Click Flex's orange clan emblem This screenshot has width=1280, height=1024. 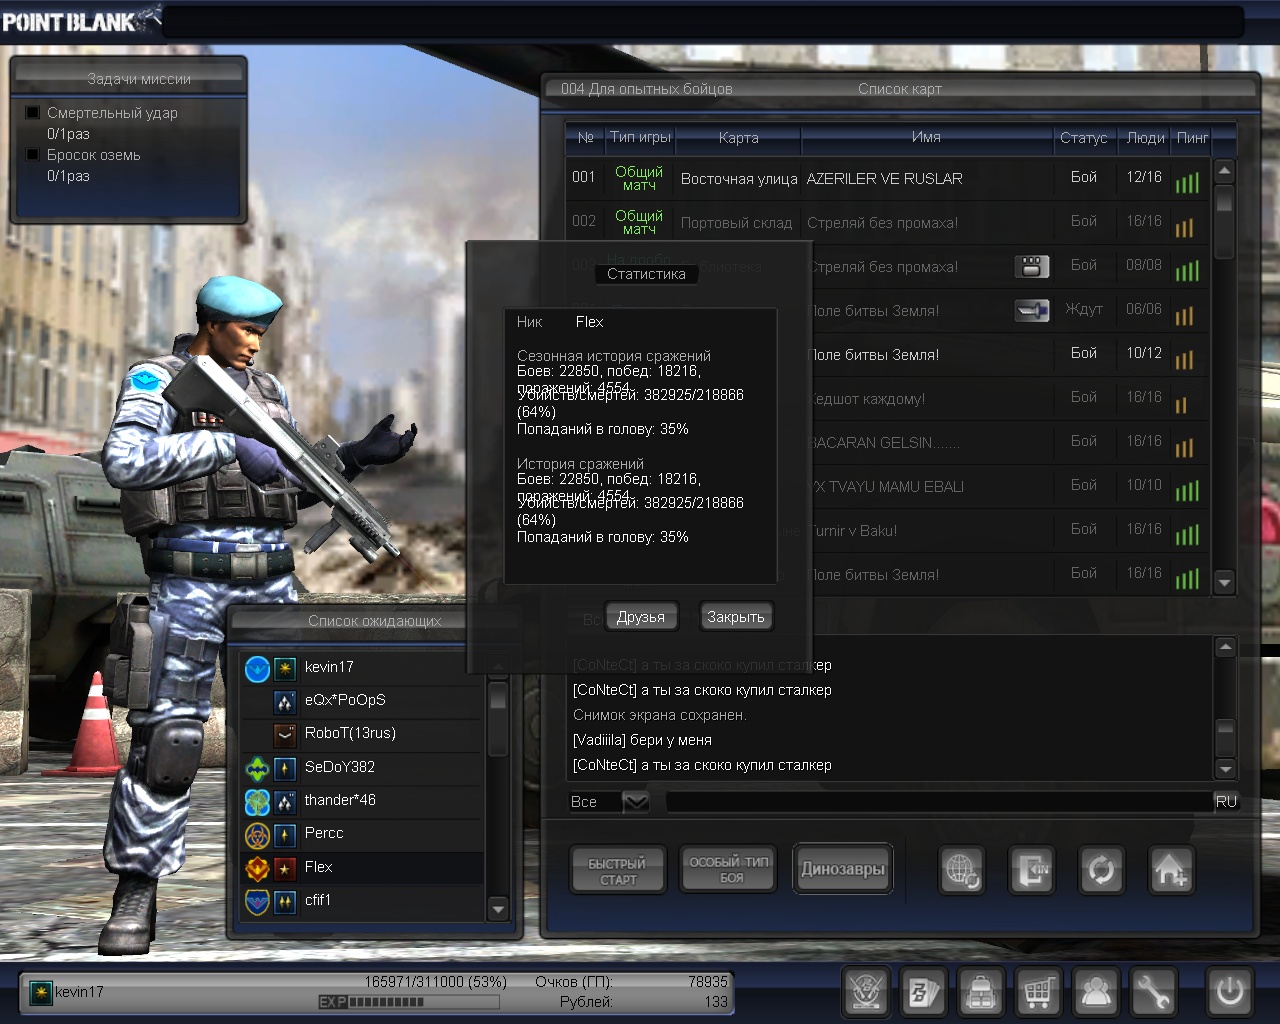click(x=257, y=868)
